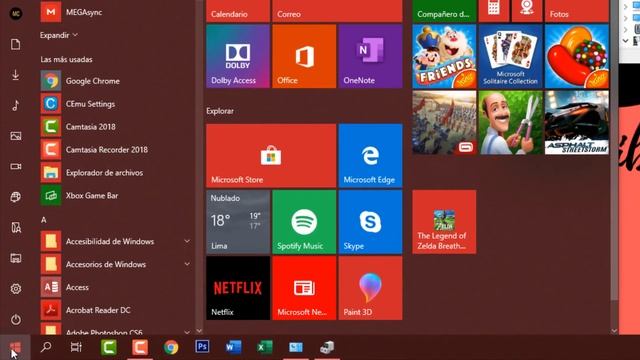Open the Microsoft Store tile
The image size is (640, 360).
coord(271,156)
